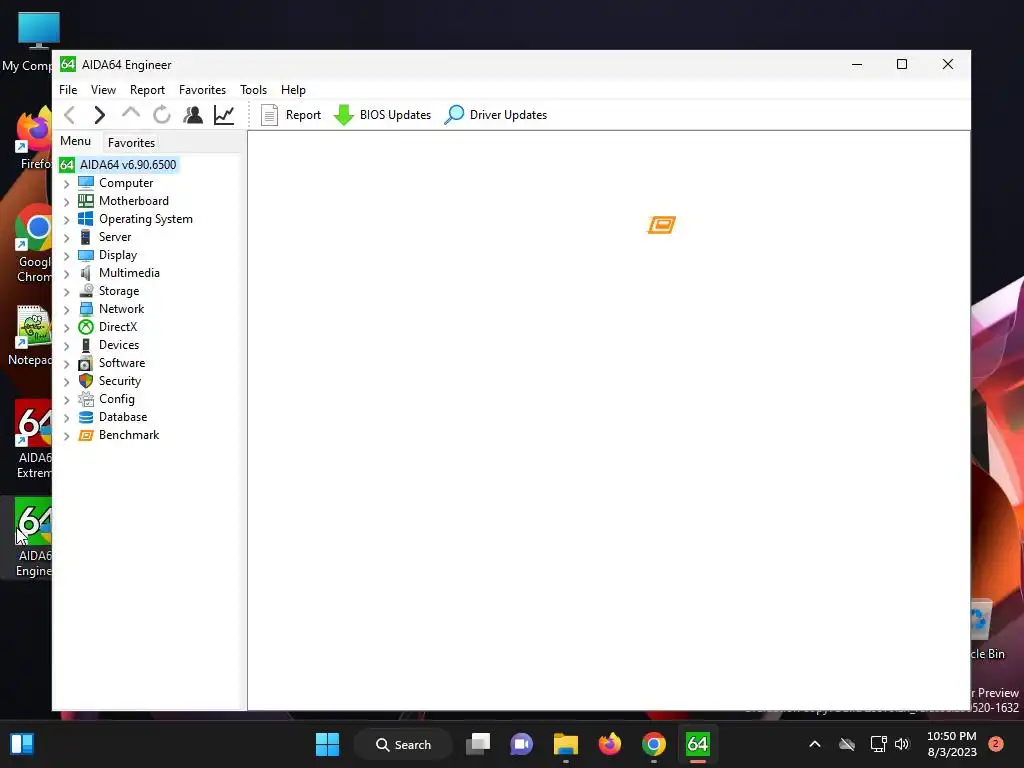Expand the Software tree node
1024x768 pixels.
[66, 364]
